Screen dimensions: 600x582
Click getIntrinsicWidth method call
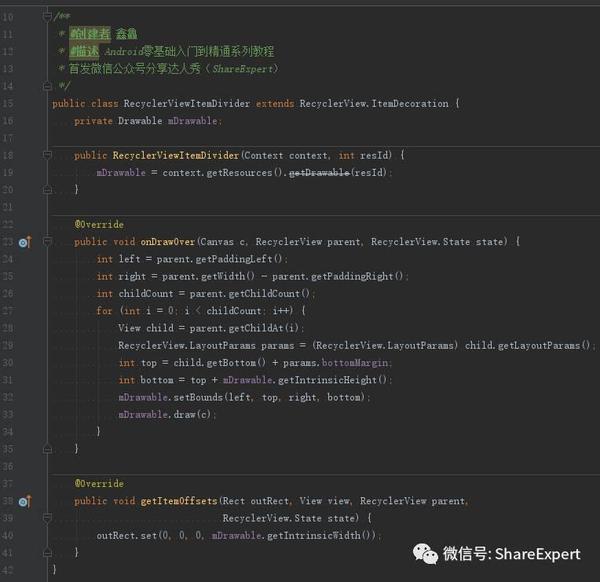point(314,535)
